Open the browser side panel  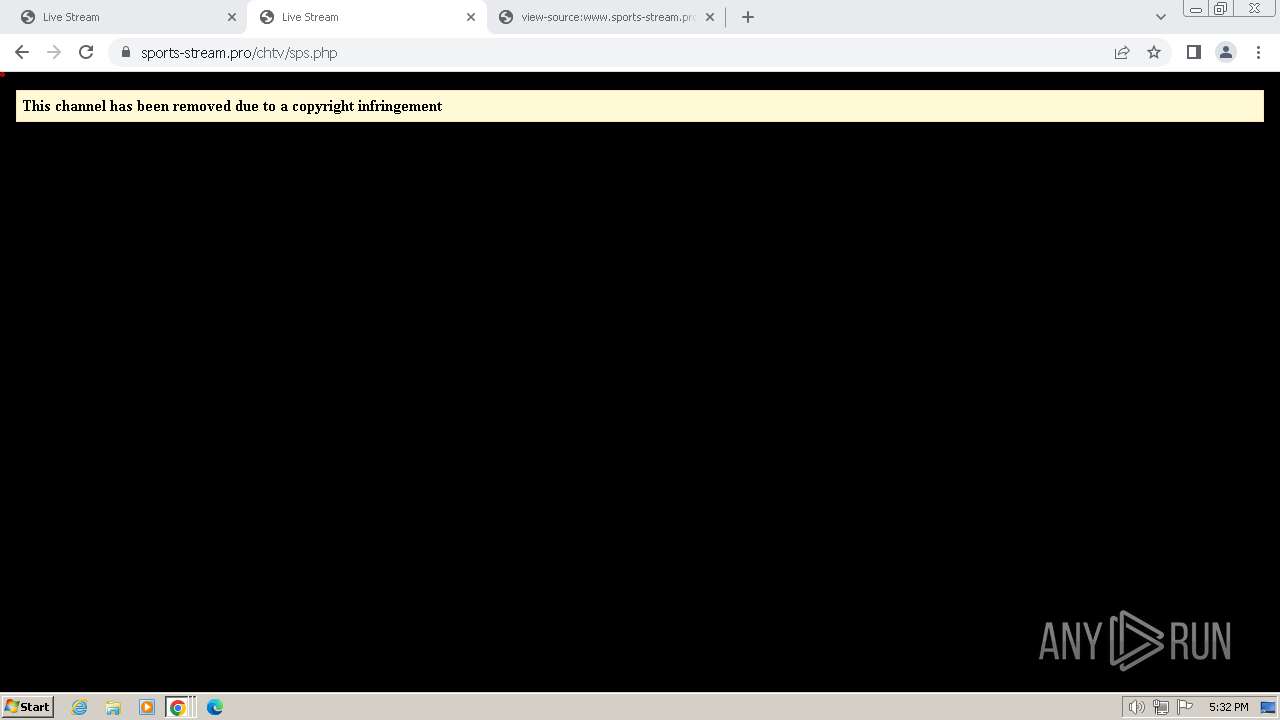[1193, 52]
